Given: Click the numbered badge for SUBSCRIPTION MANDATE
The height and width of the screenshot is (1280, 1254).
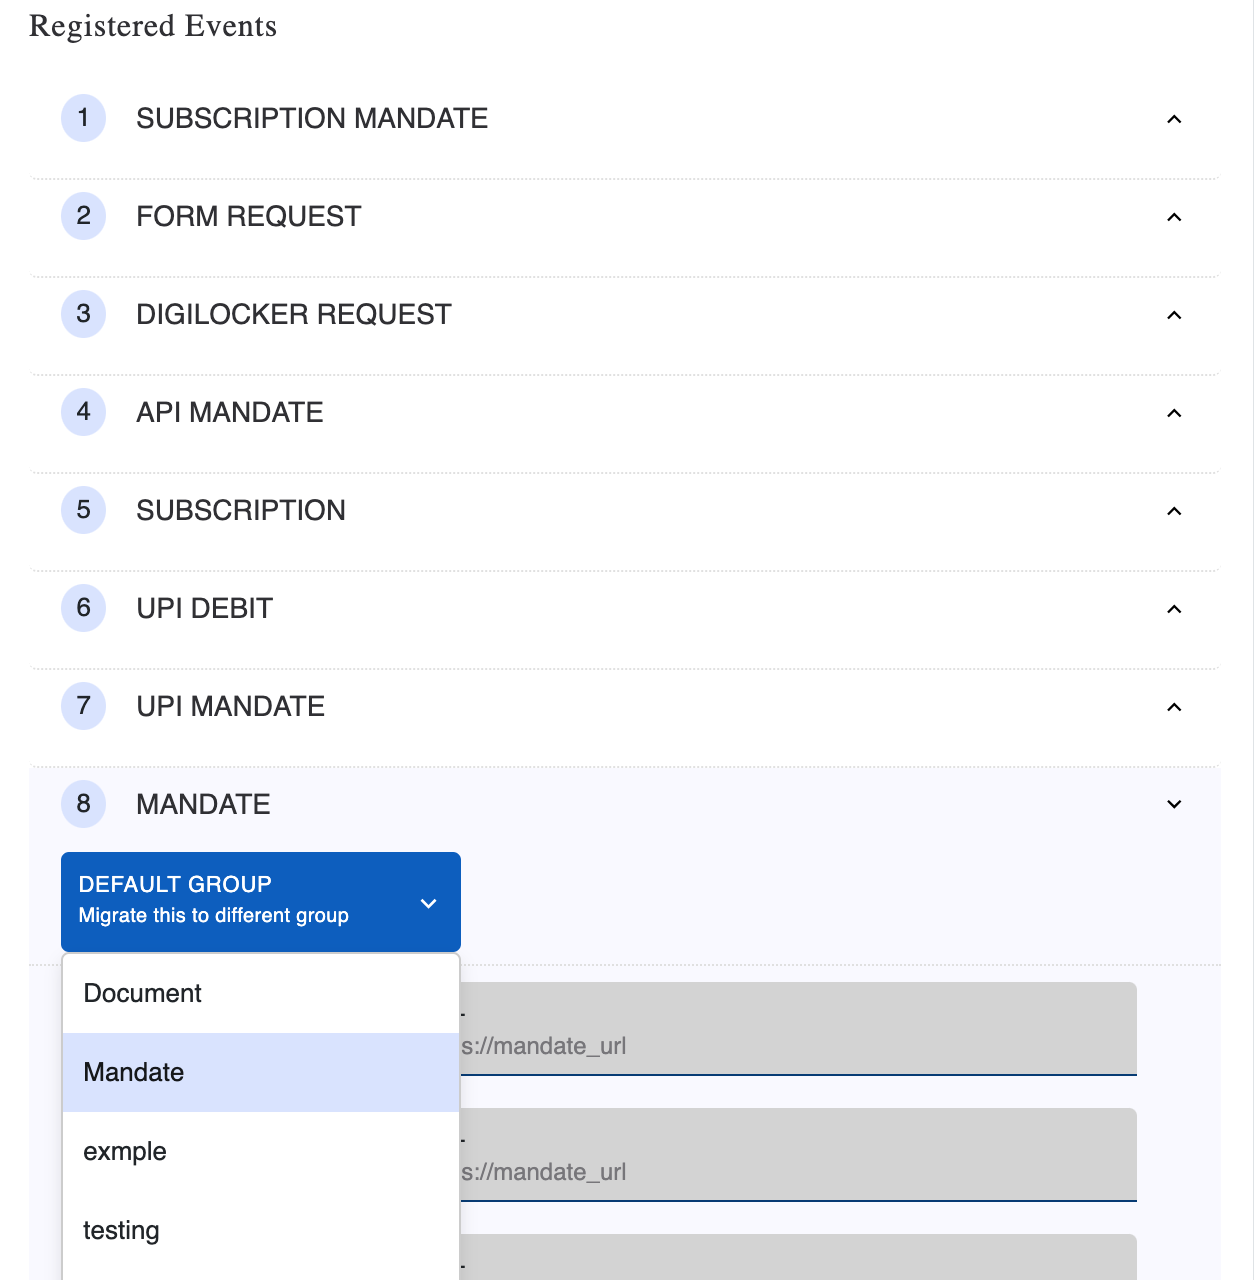Looking at the screenshot, I should coord(83,117).
